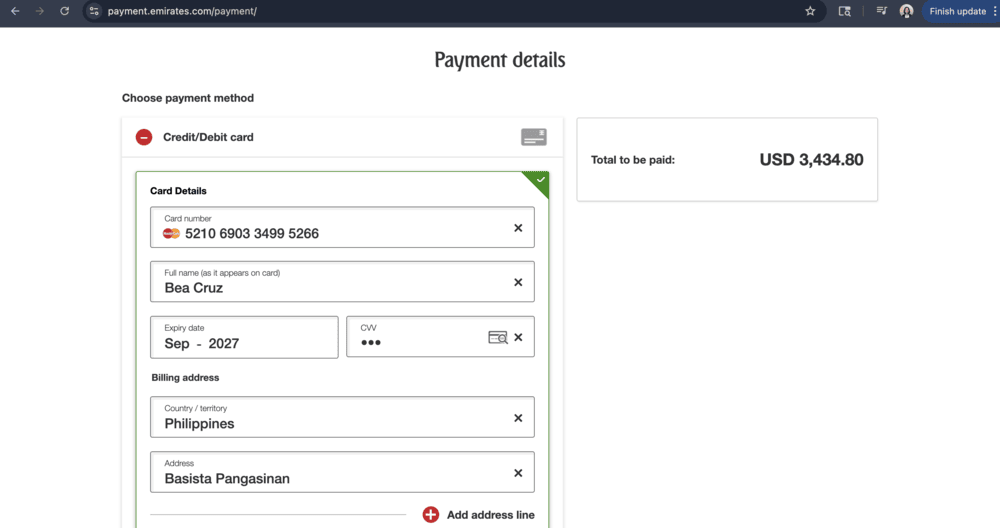Clear the Country / territory field
This screenshot has width=1000, height=528.
(x=518, y=418)
